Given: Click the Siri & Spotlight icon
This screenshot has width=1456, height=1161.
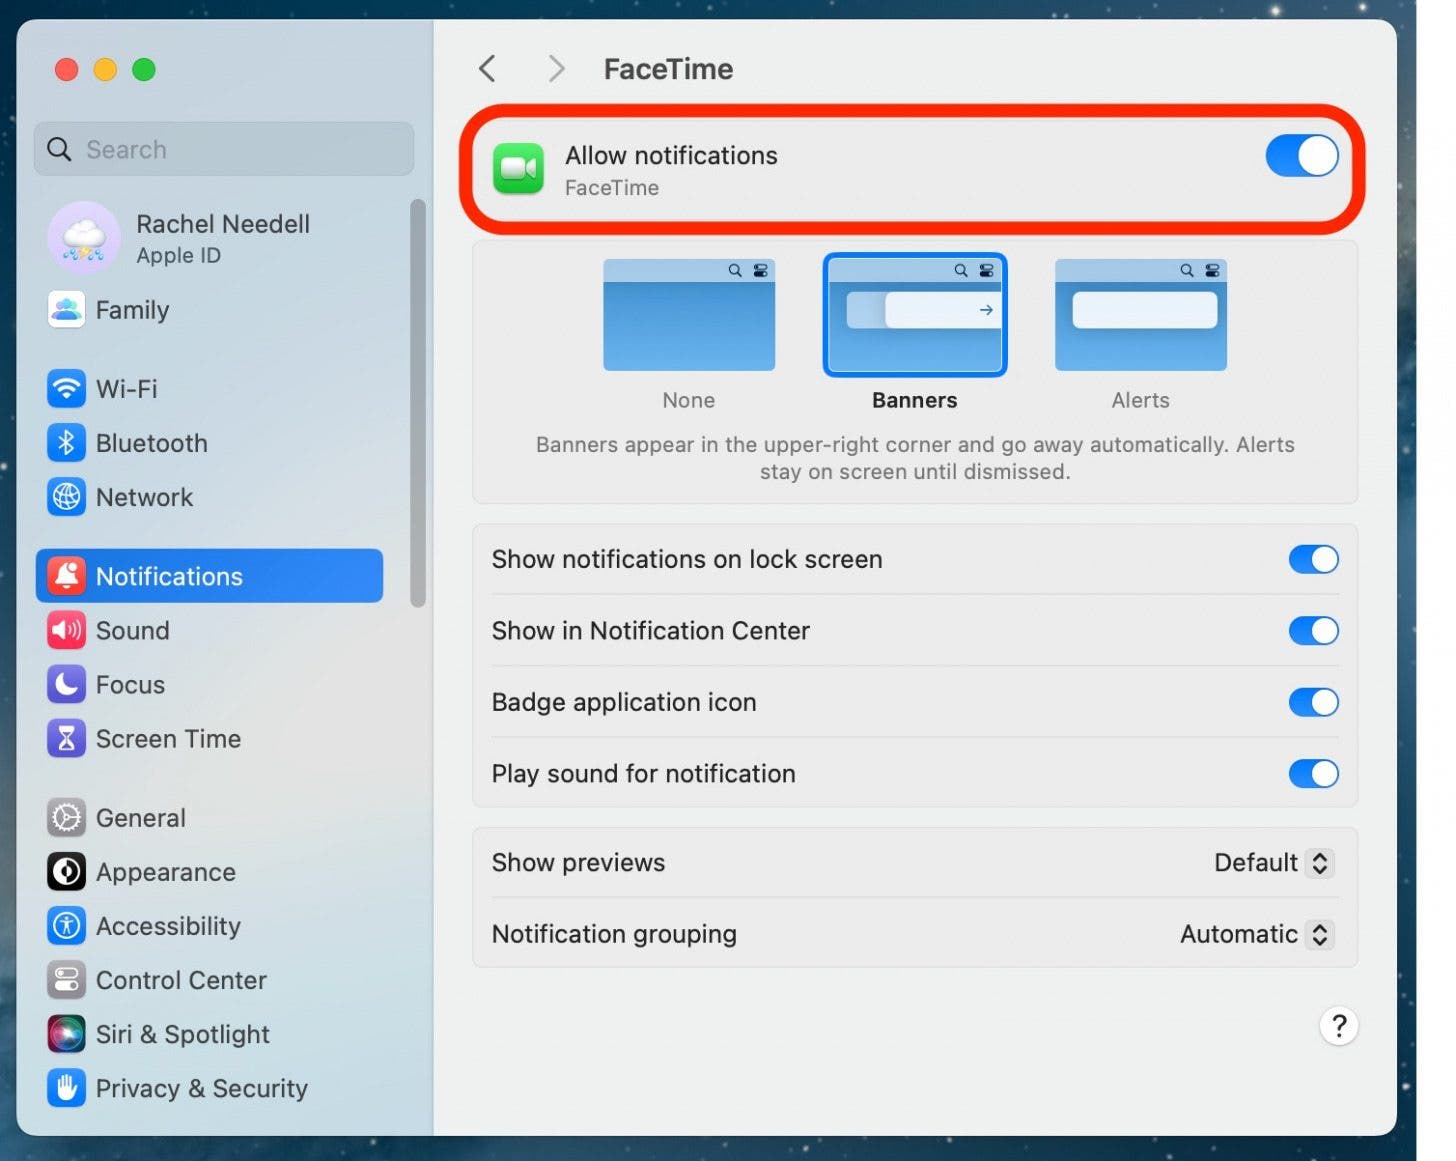Looking at the screenshot, I should click(x=65, y=1034).
